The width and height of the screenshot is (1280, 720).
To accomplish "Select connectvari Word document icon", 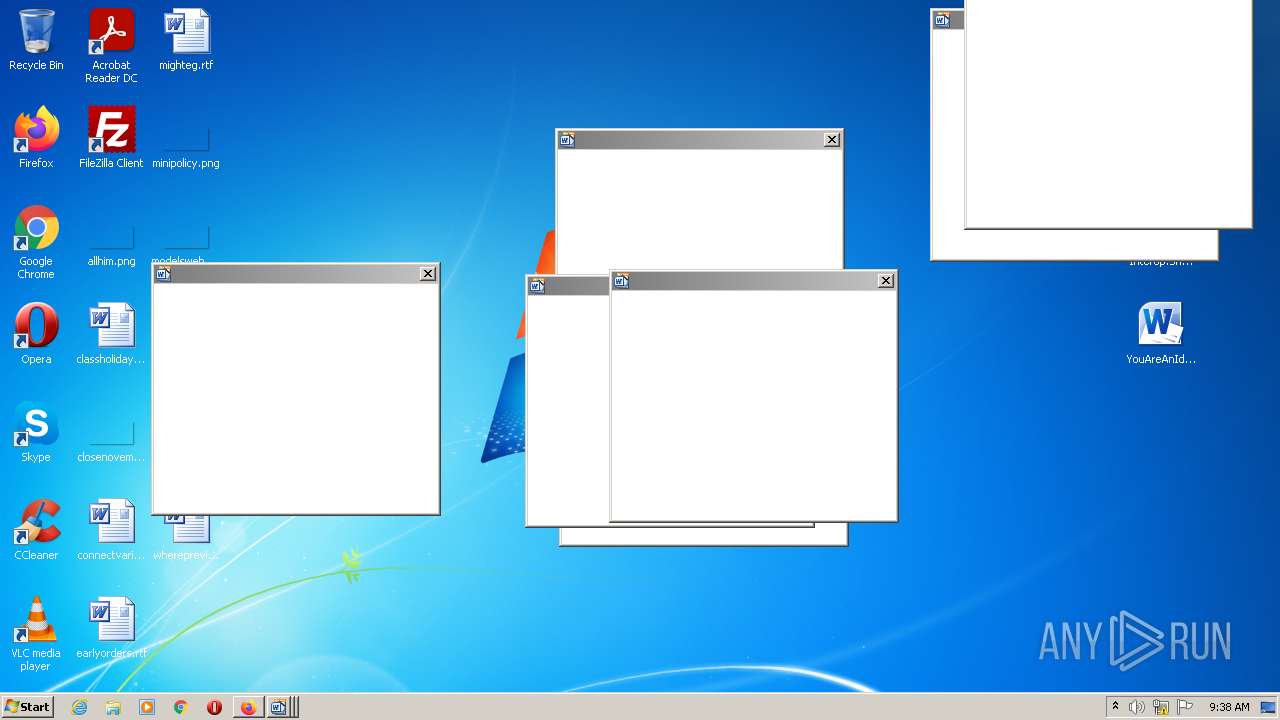I will pos(111,530).
